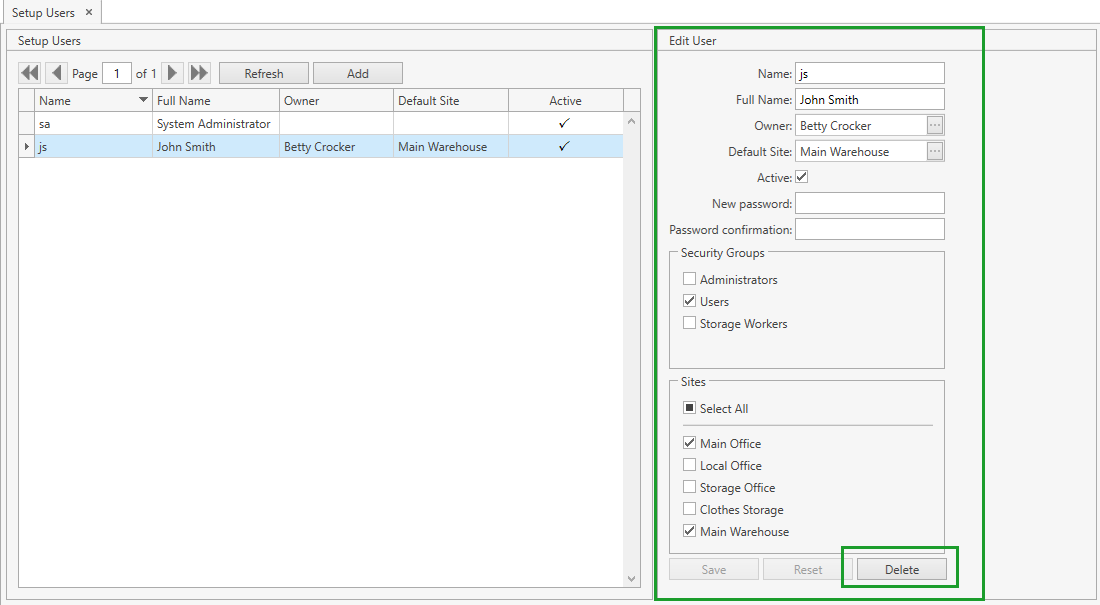Enable the Clothes Storage site

click(689, 509)
